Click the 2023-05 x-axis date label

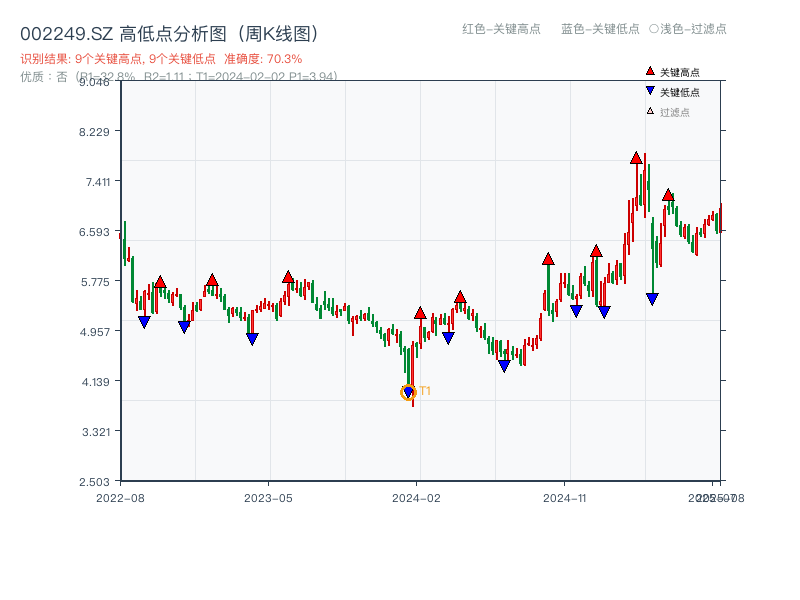[x=269, y=497]
